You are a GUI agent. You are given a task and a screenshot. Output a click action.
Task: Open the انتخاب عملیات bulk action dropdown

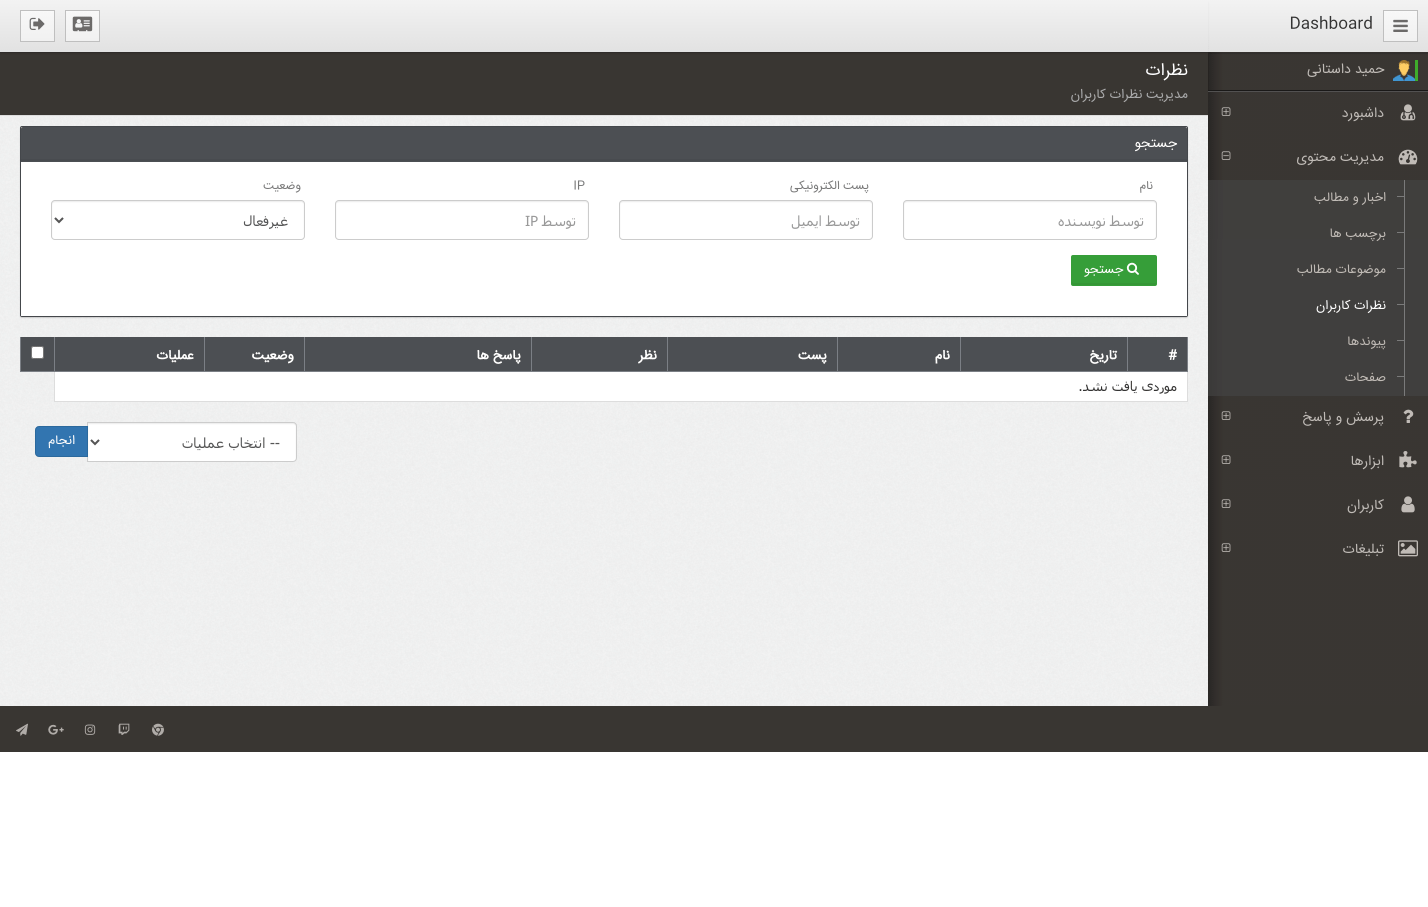tap(192, 443)
